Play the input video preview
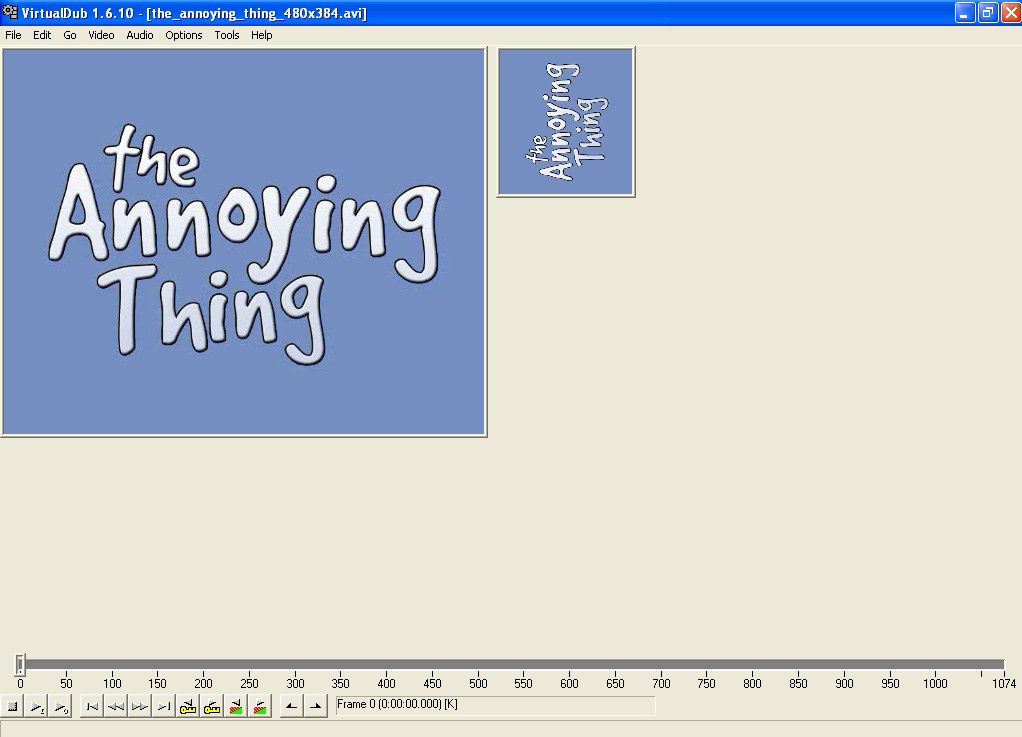 [37, 706]
